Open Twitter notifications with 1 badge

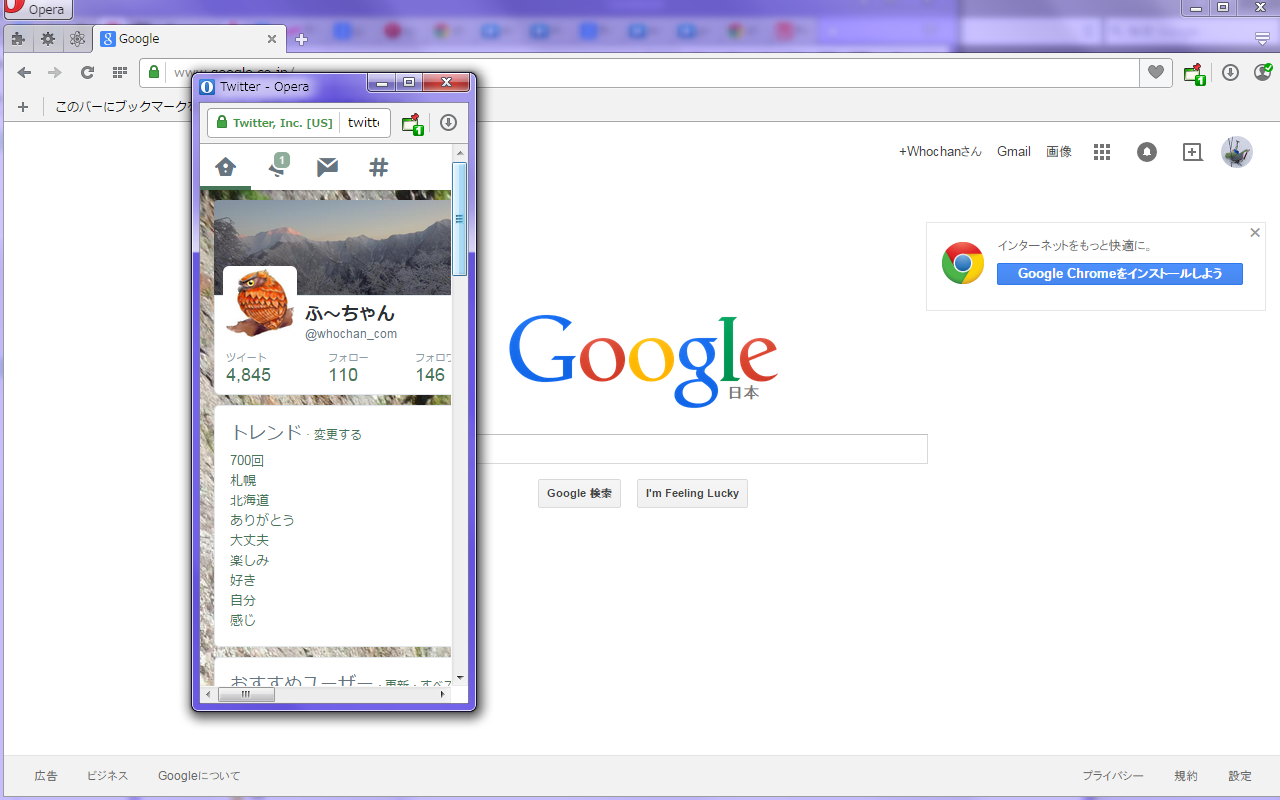click(x=279, y=166)
